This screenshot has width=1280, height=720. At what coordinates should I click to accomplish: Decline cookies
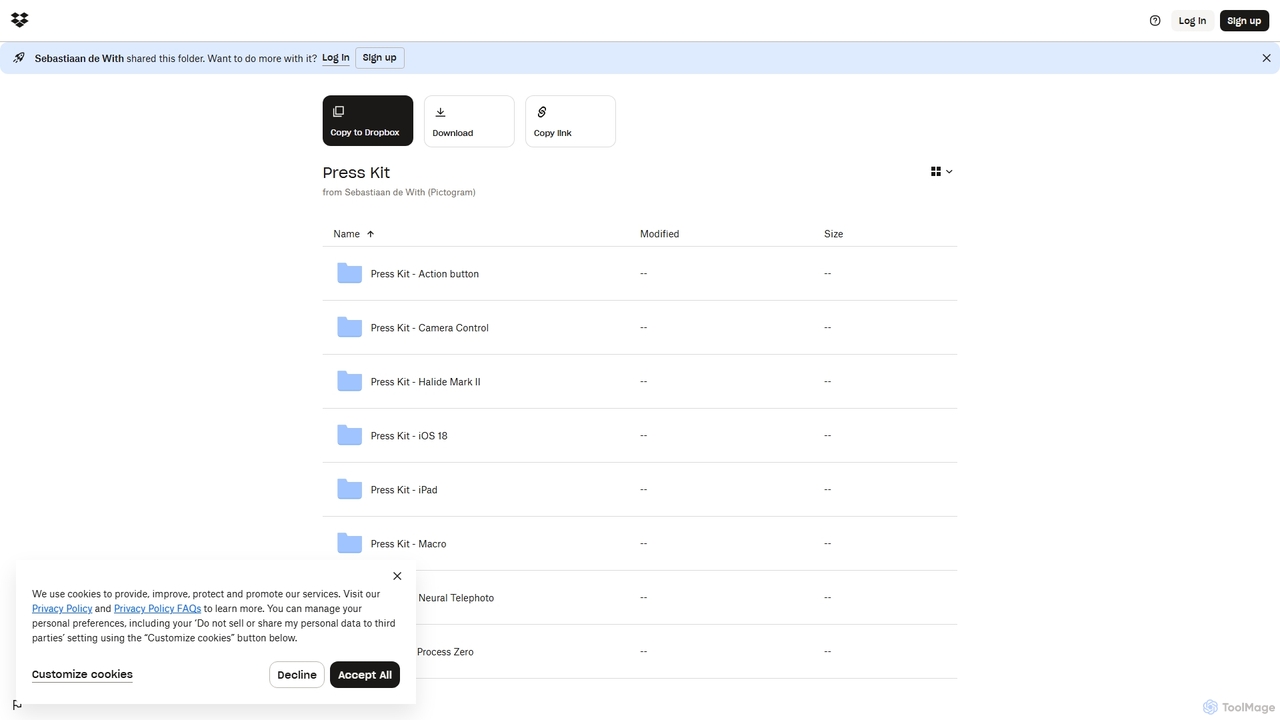tap(297, 675)
